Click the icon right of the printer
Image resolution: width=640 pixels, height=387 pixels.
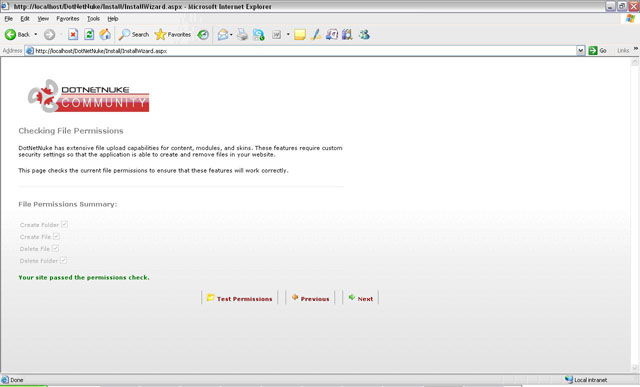click(x=258, y=35)
